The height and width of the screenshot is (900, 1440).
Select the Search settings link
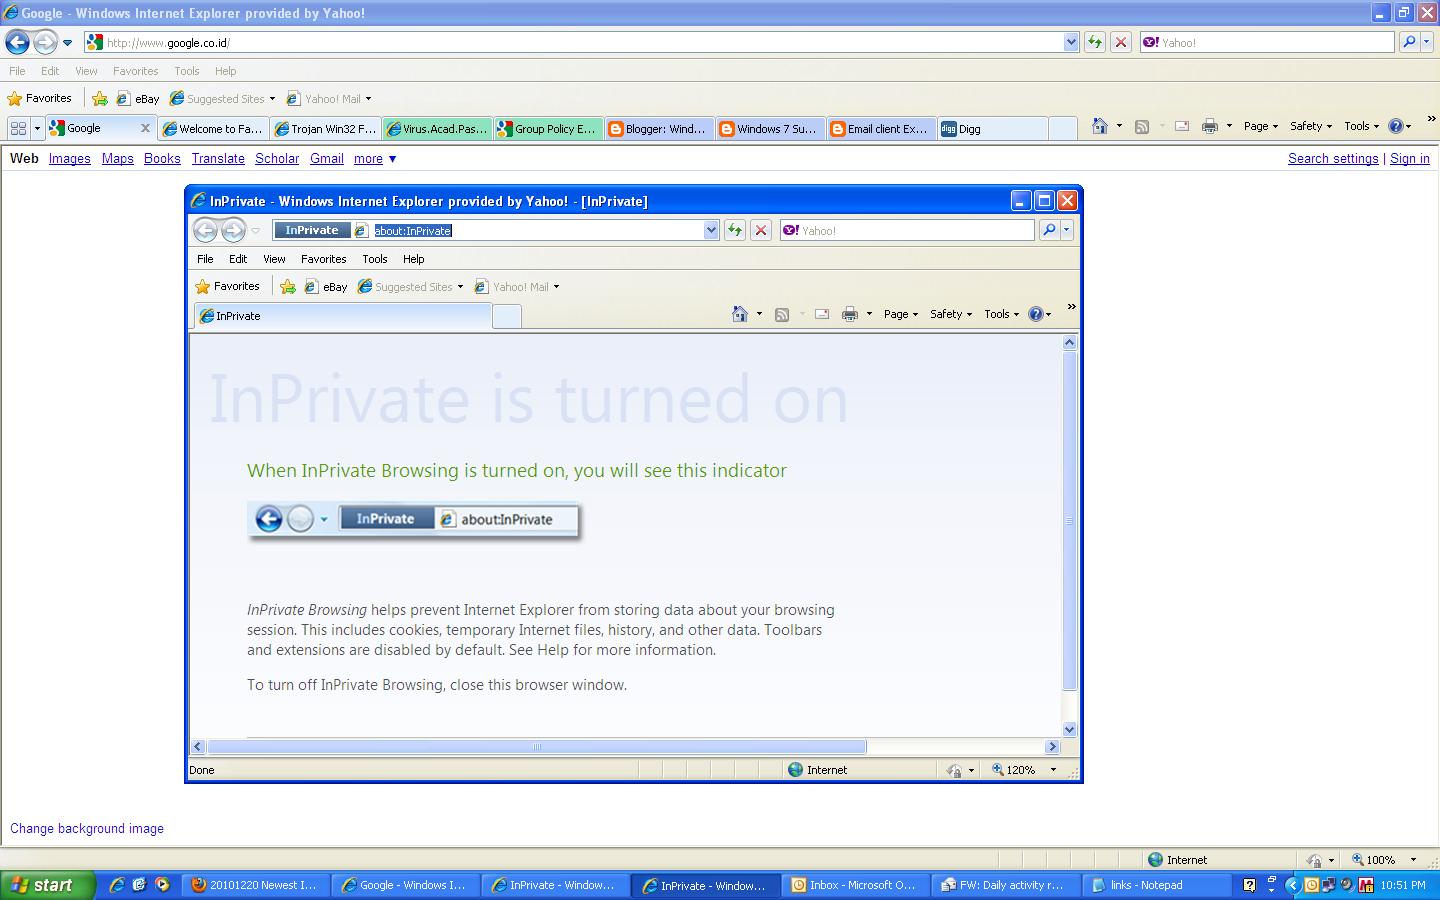tap(1333, 158)
